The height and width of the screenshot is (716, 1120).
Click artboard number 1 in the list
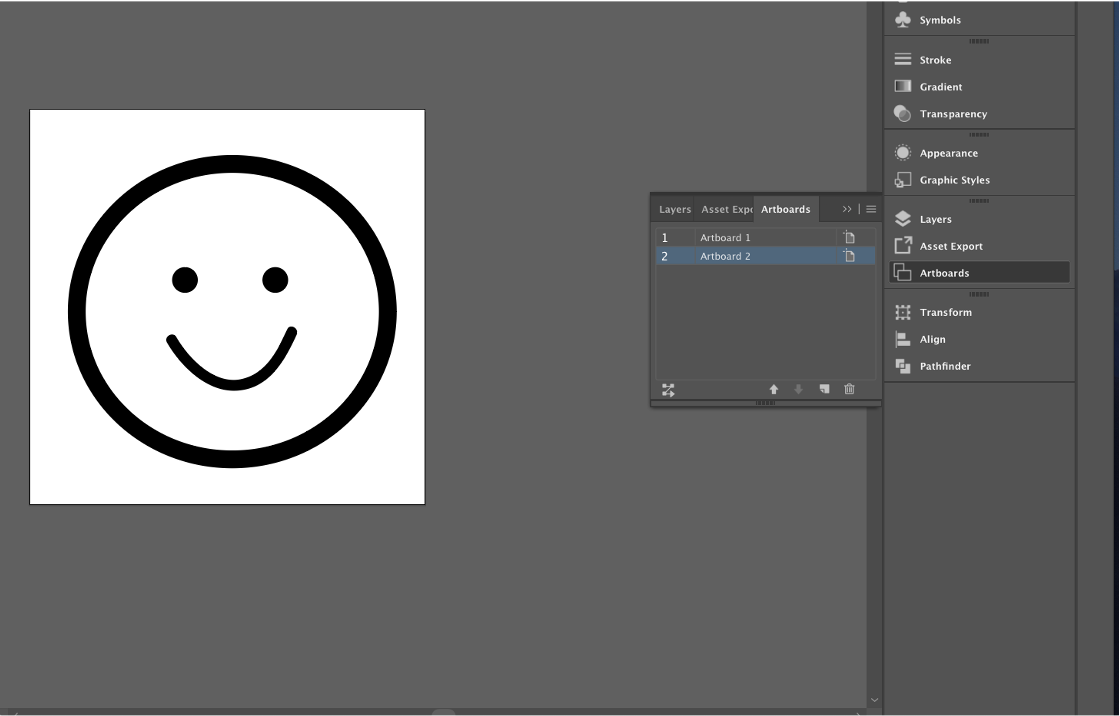pyautogui.click(x=665, y=238)
